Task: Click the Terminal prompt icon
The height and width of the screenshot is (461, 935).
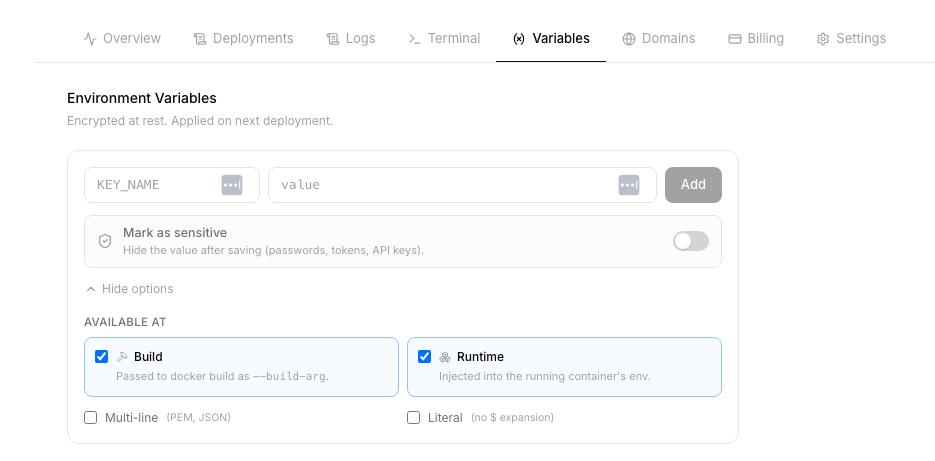Action: pyautogui.click(x=414, y=39)
